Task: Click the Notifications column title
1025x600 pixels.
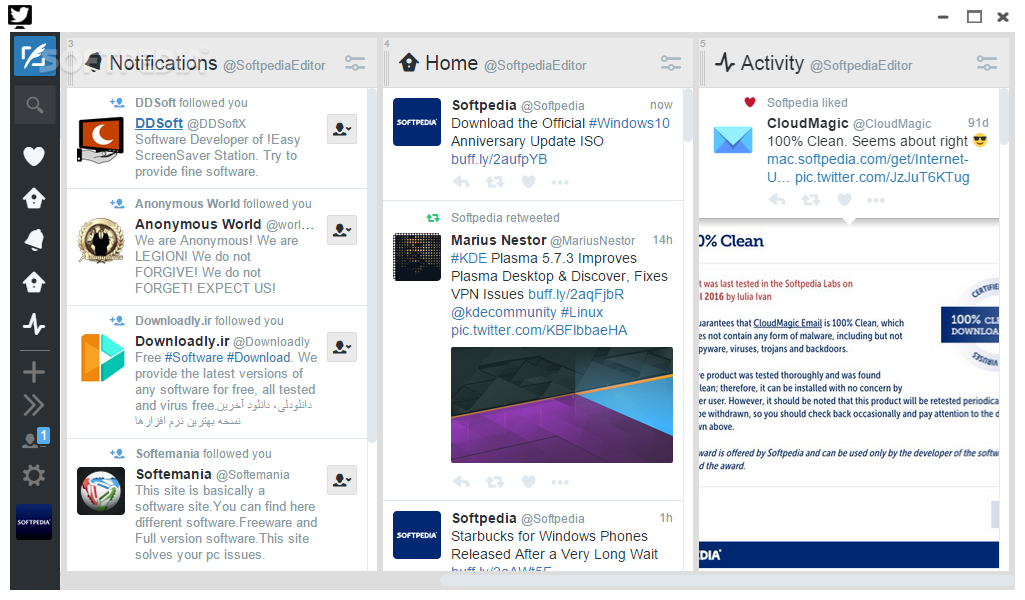Action: (163, 63)
